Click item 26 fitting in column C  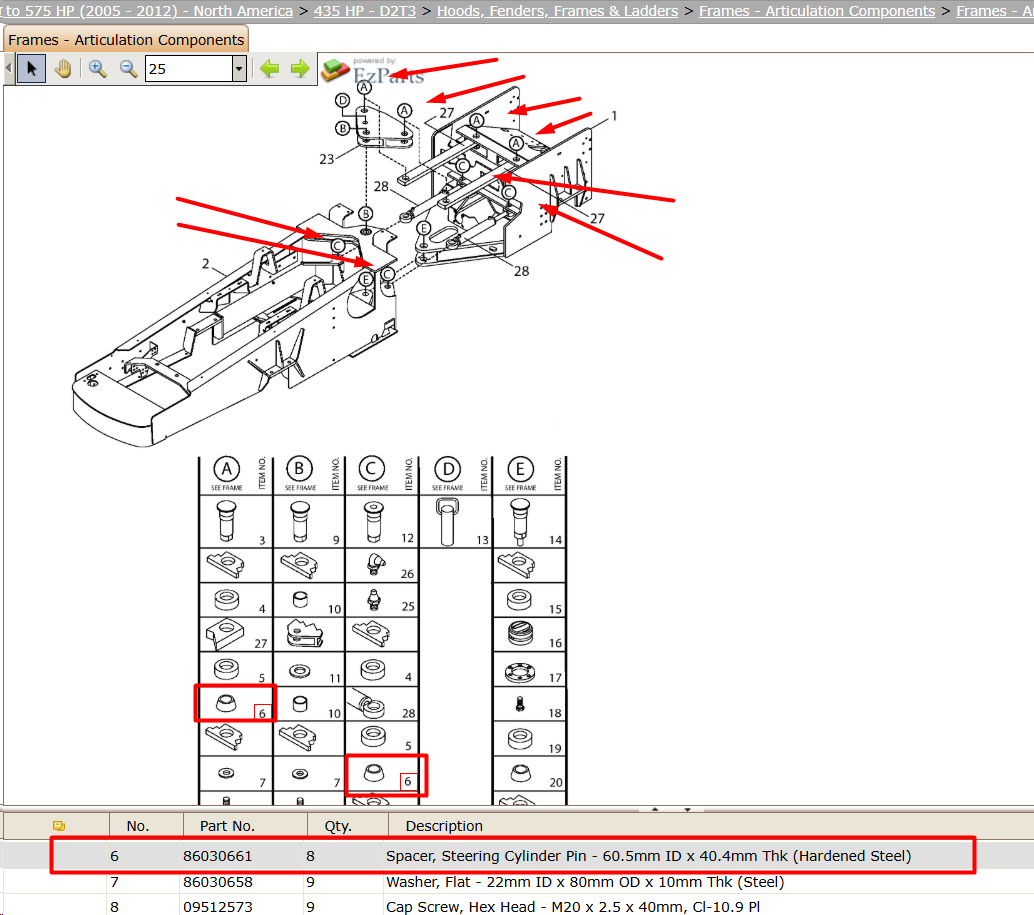pos(376,564)
